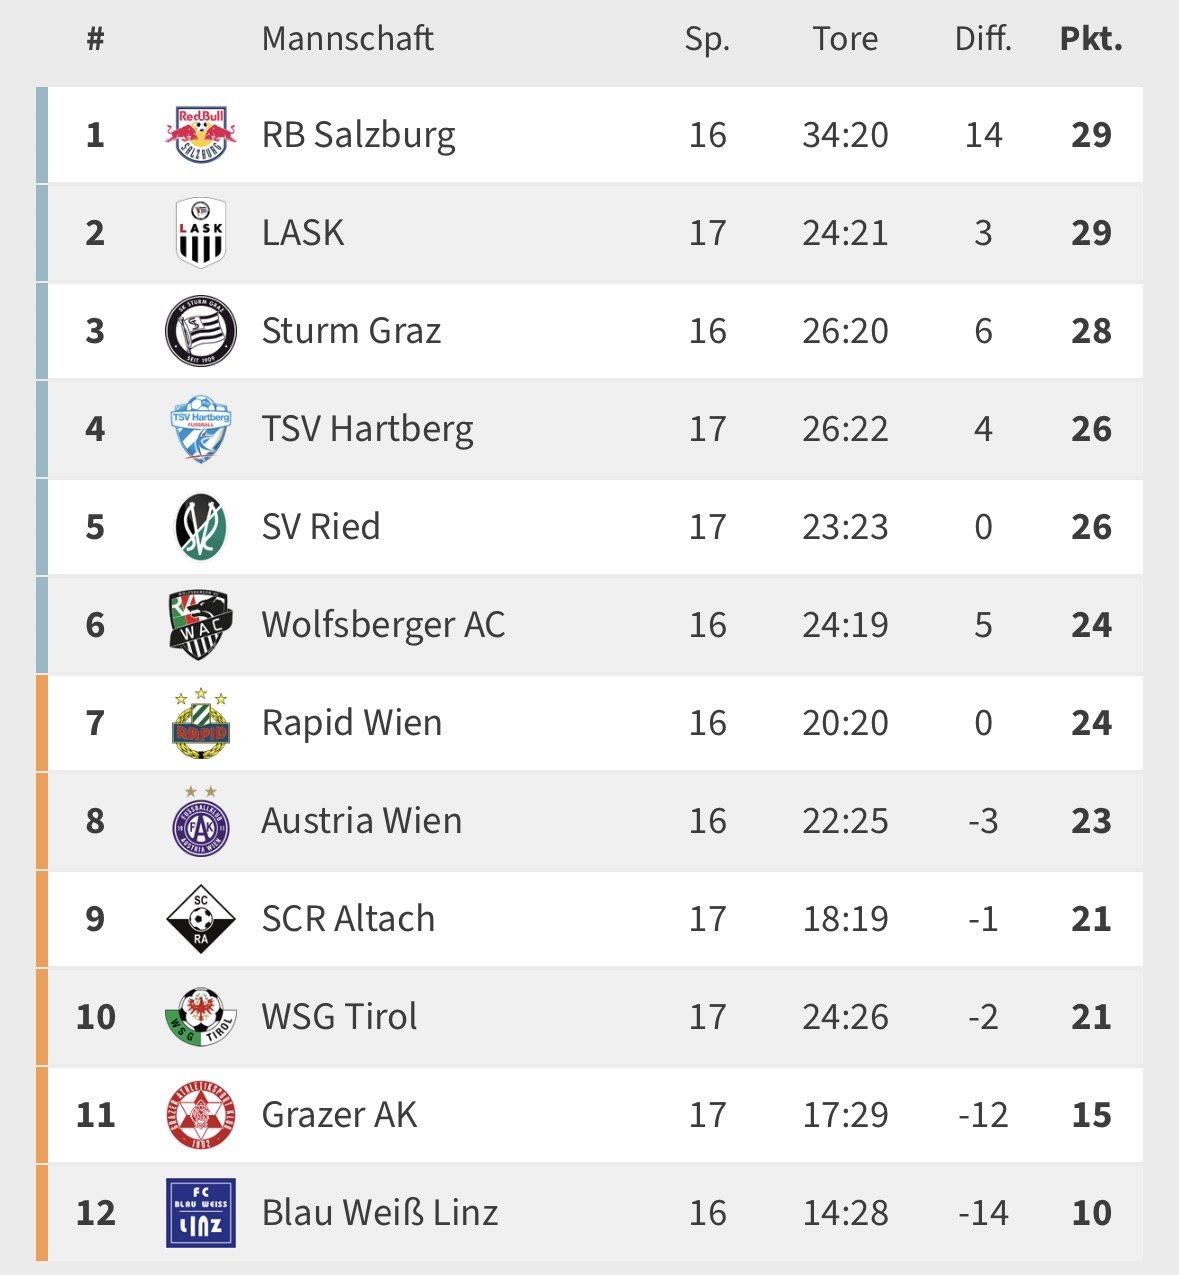Open the Wolfsberger AC team link

pos(383,625)
